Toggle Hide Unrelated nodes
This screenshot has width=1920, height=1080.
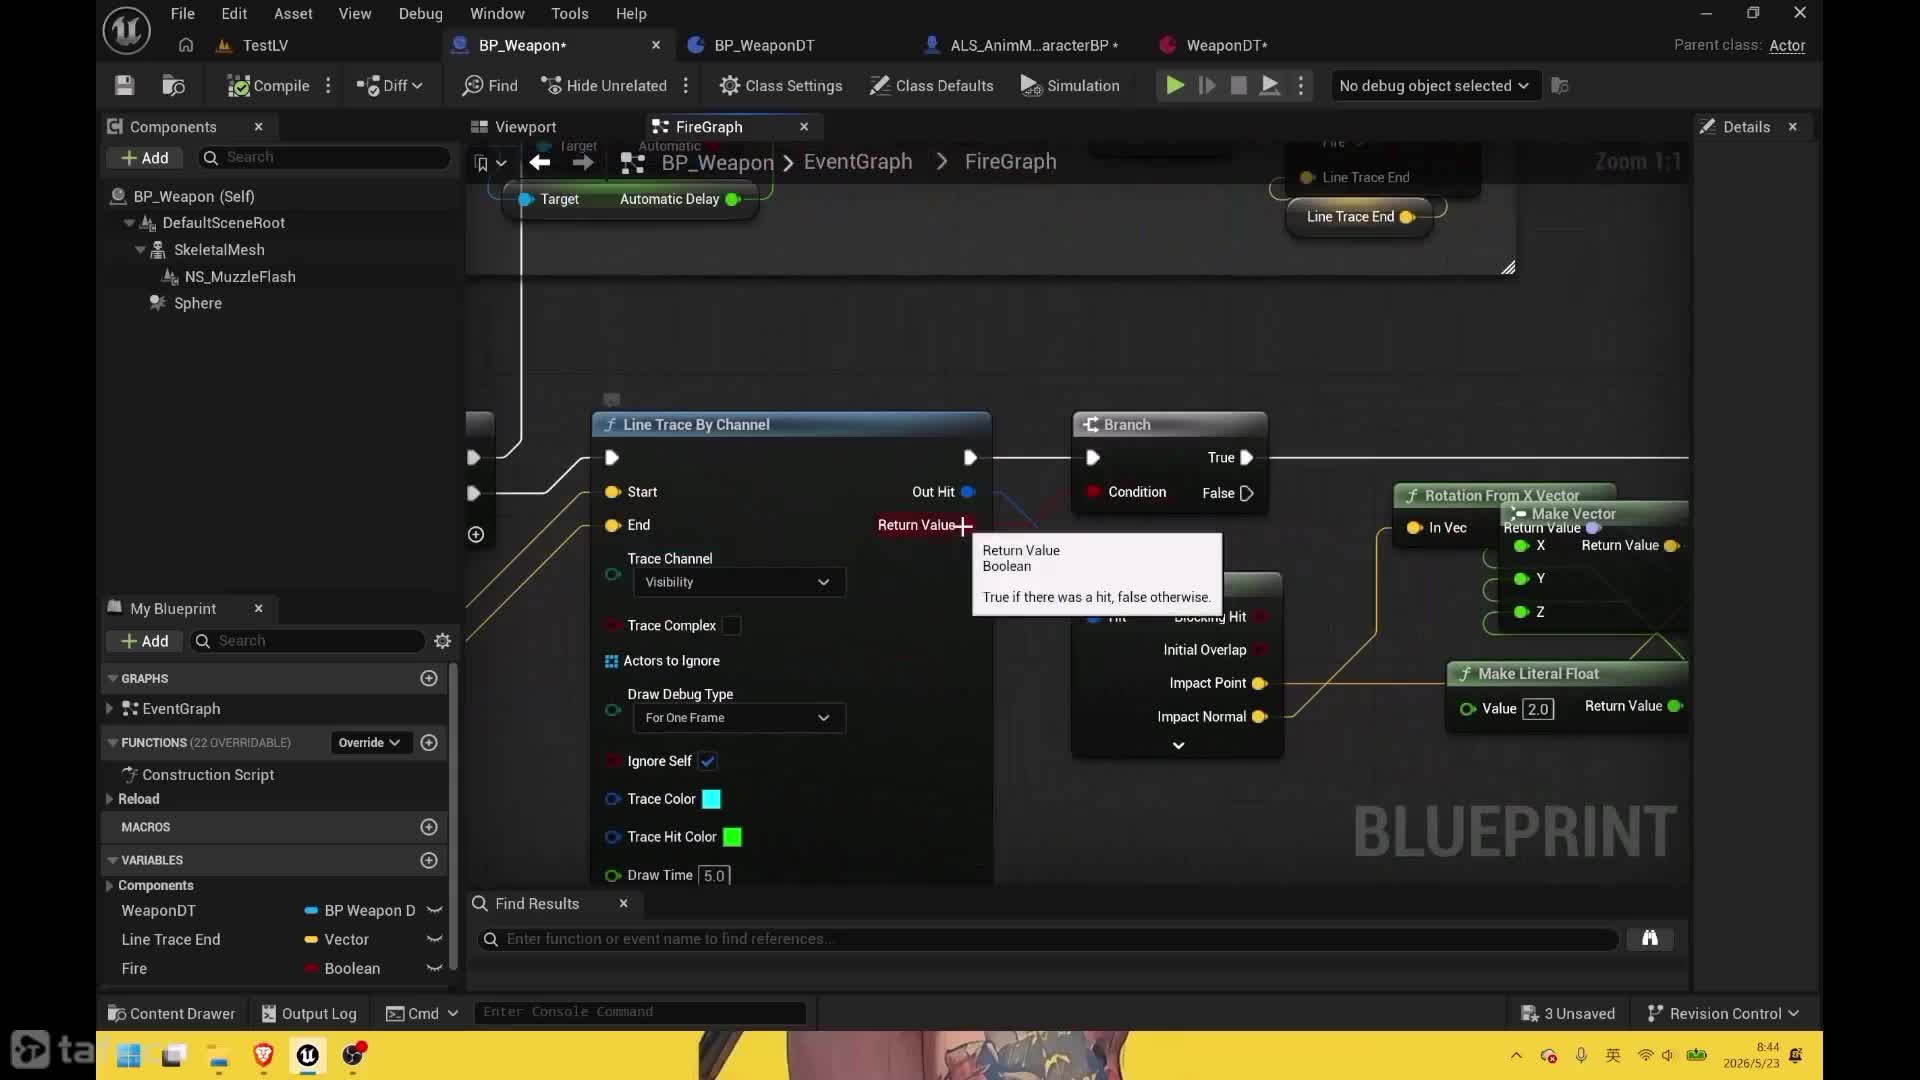604,86
